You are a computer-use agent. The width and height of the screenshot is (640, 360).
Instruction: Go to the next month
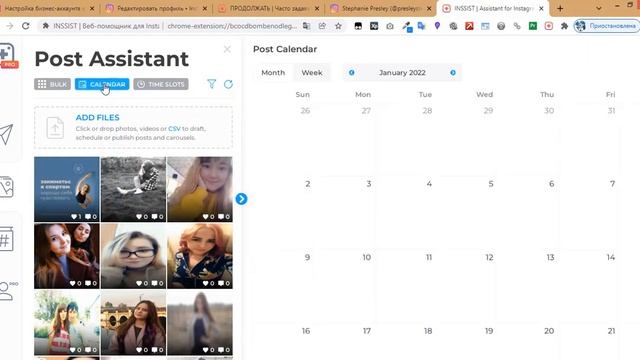pos(453,73)
